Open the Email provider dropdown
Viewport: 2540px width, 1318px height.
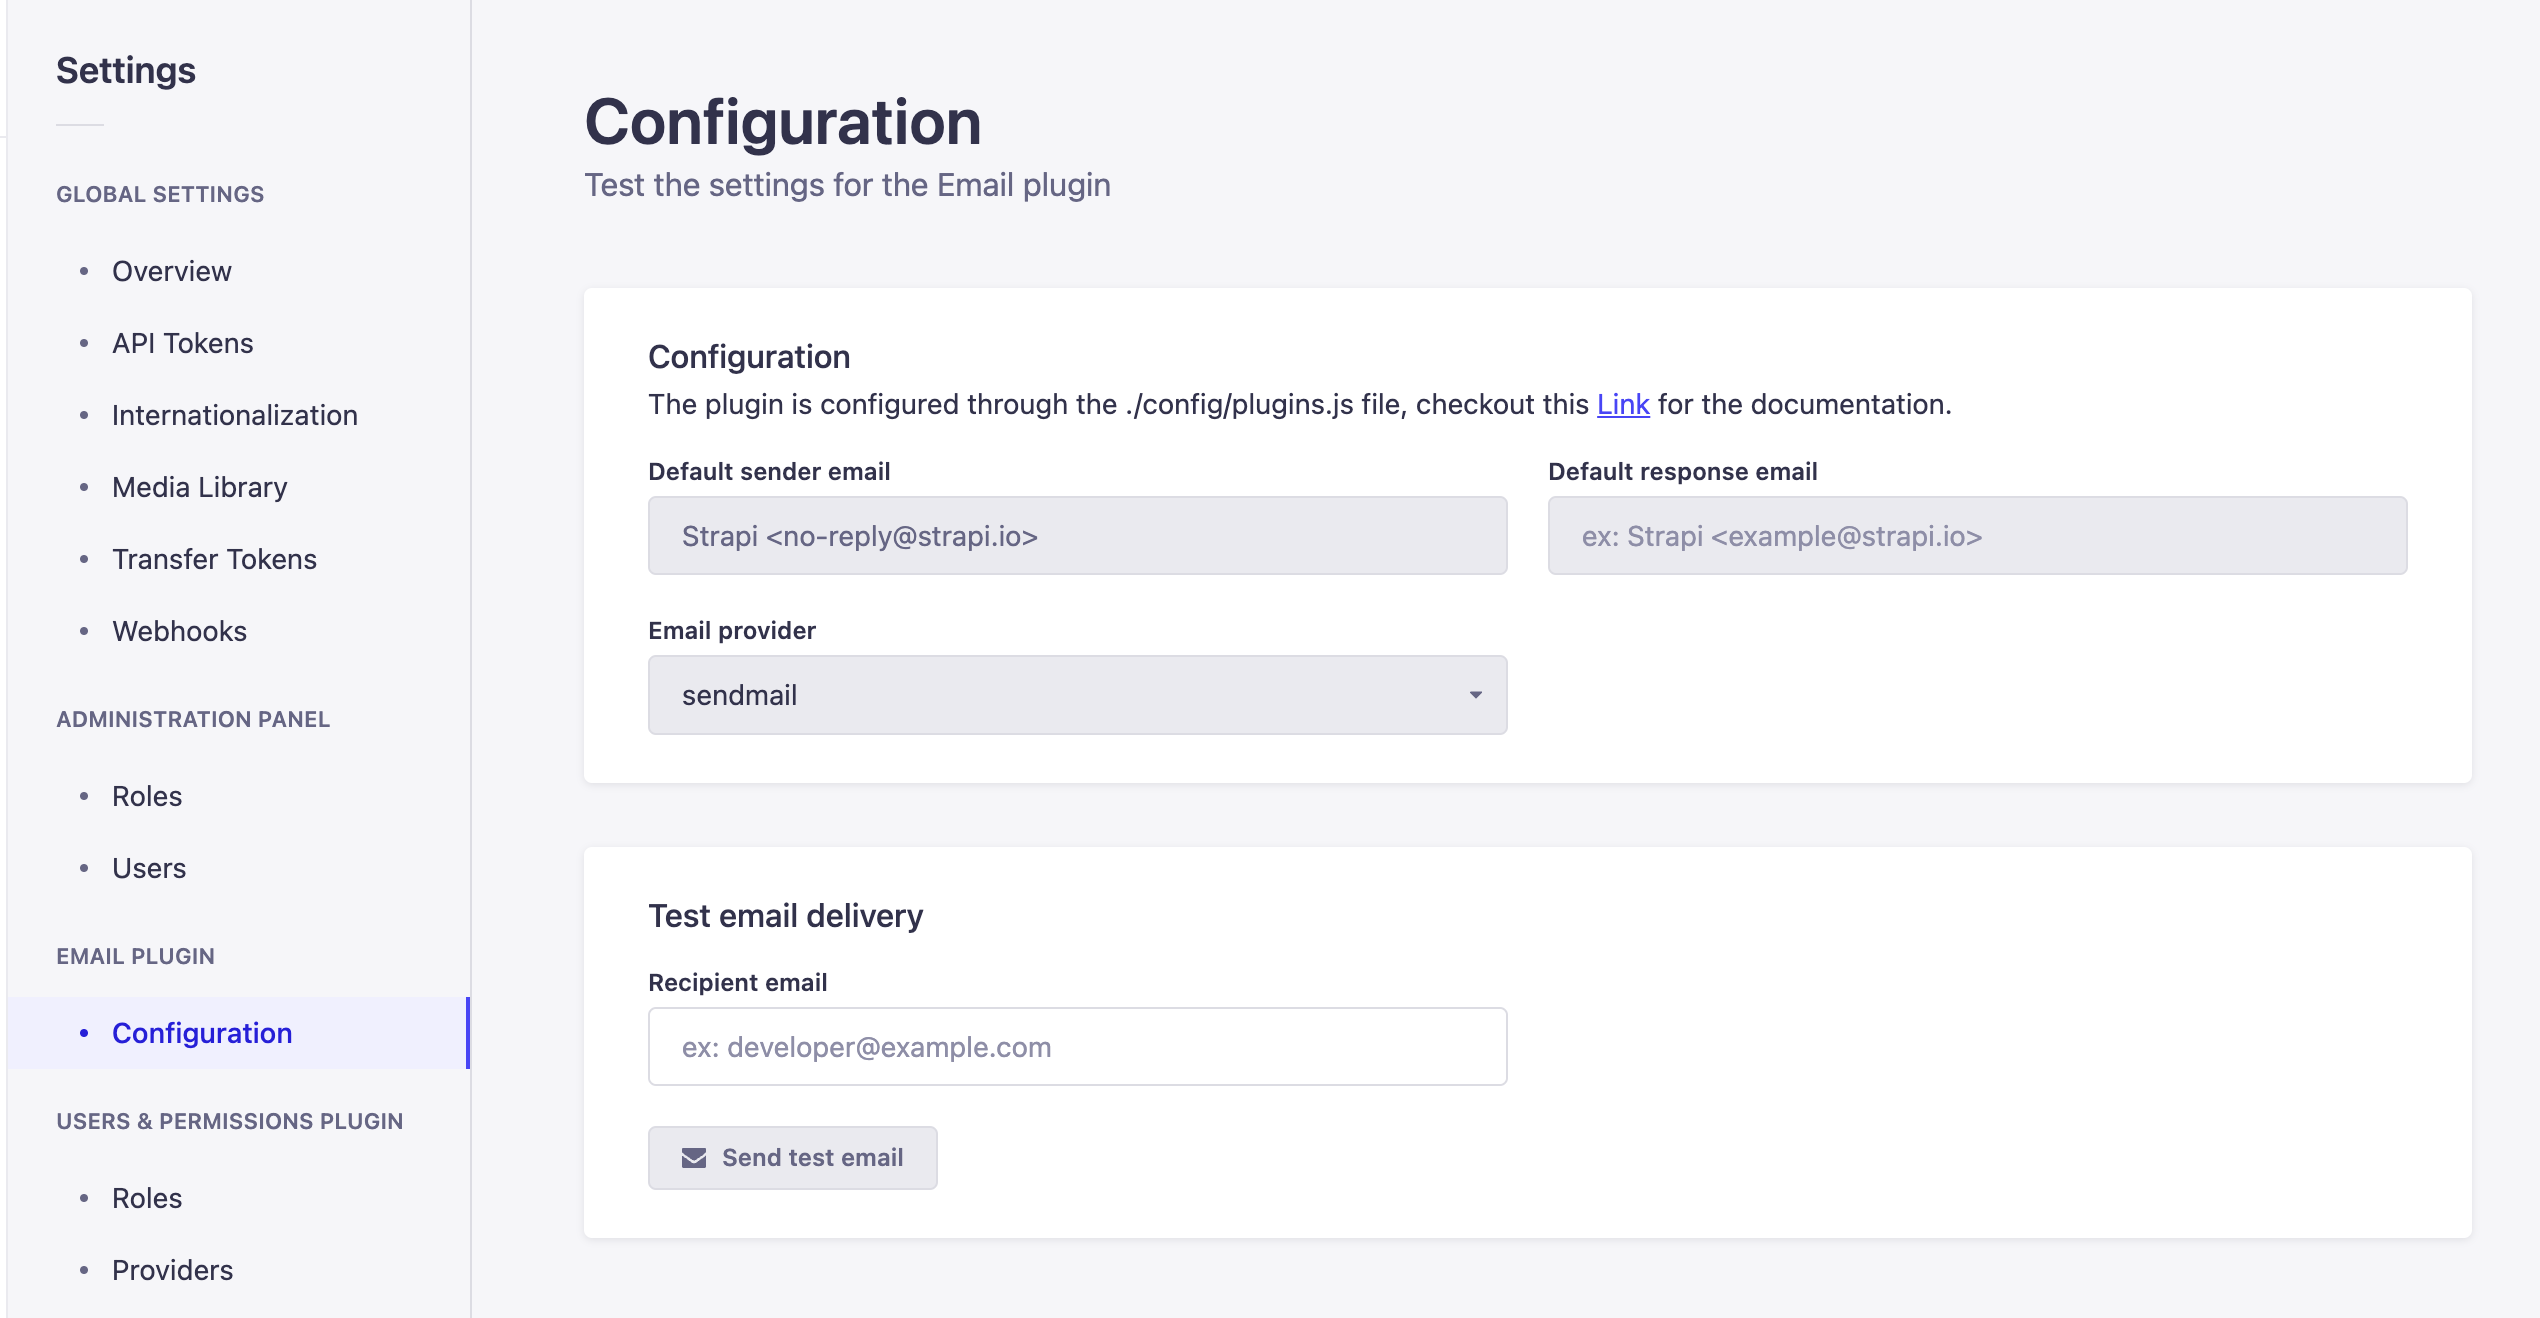tap(1077, 694)
